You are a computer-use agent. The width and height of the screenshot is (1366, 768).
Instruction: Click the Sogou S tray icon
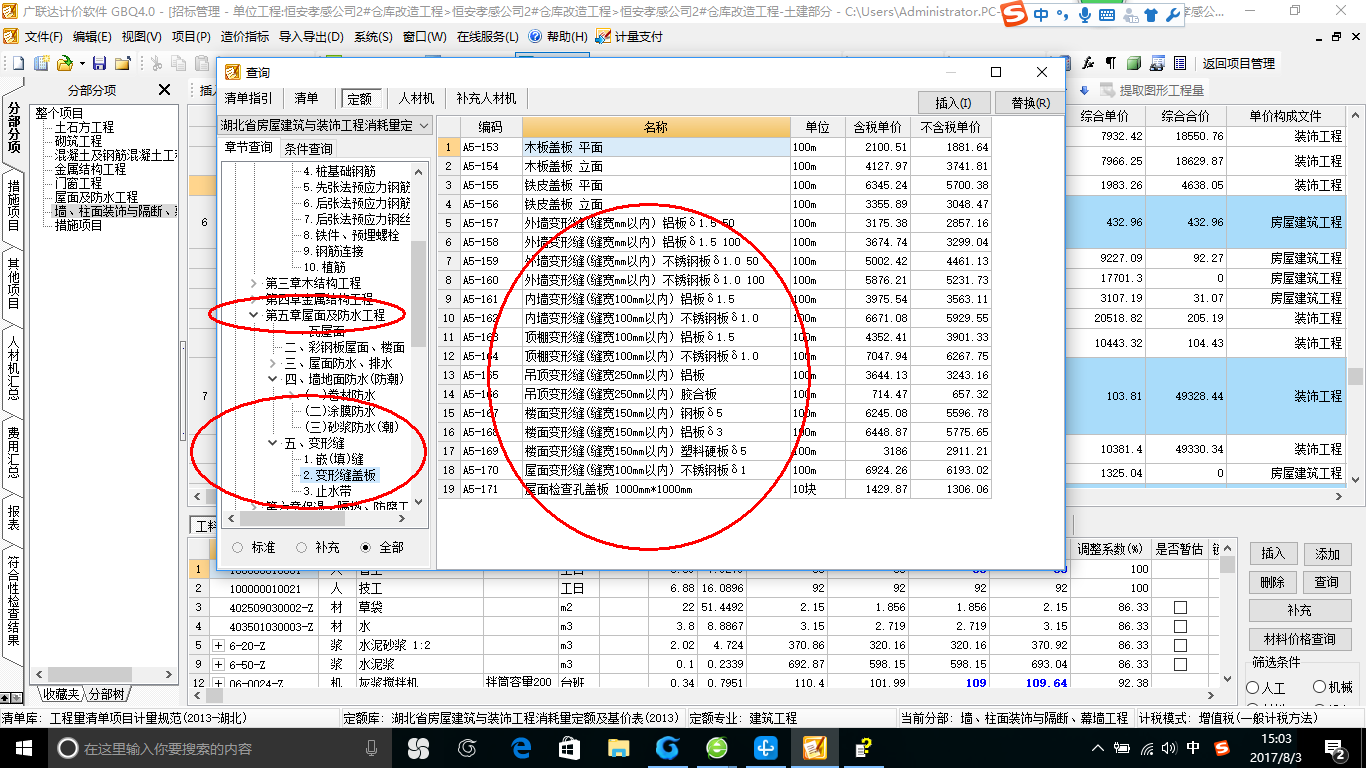point(1222,747)
